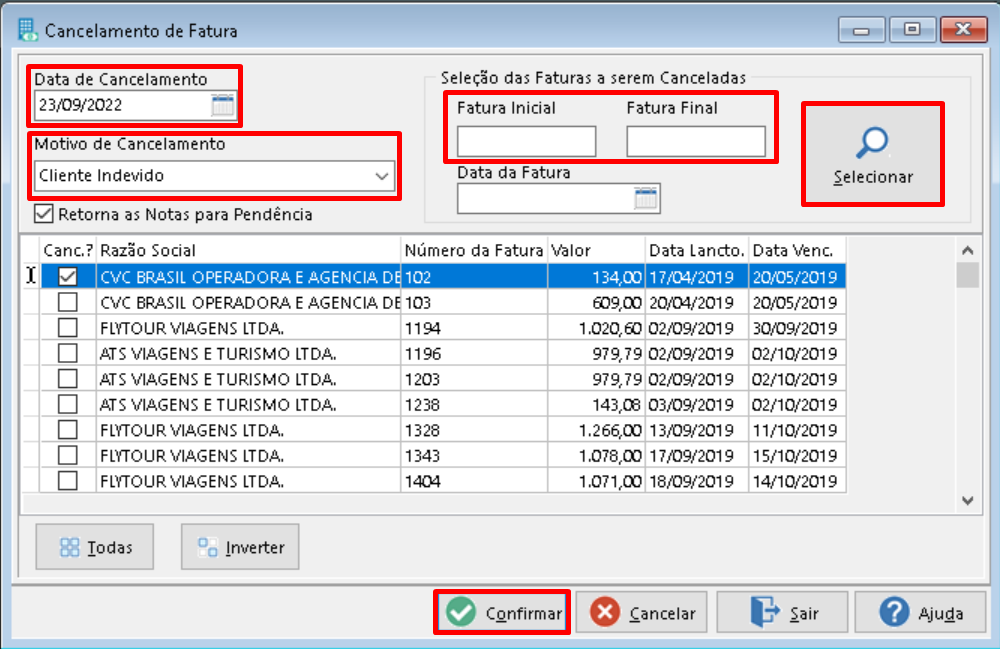
Task: Exit using the Sair button
Action: tap(782, 613)
